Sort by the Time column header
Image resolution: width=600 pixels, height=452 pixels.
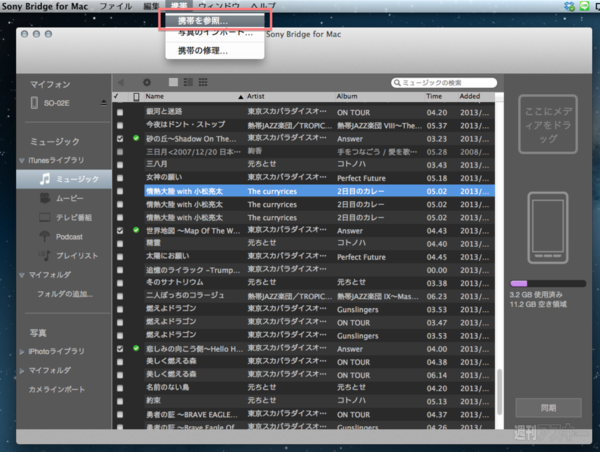(441, 96)
